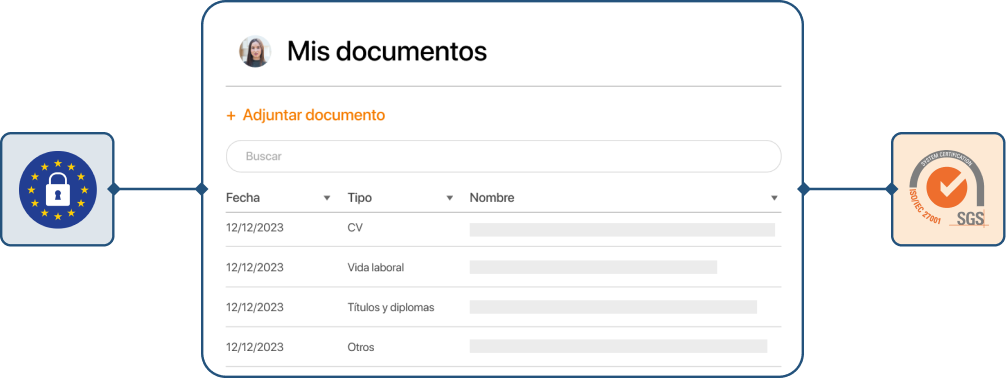Viewport: 1006px width, 378px height.
Task: Focus the Buscar search field
Action: click(x=504, y=156)
